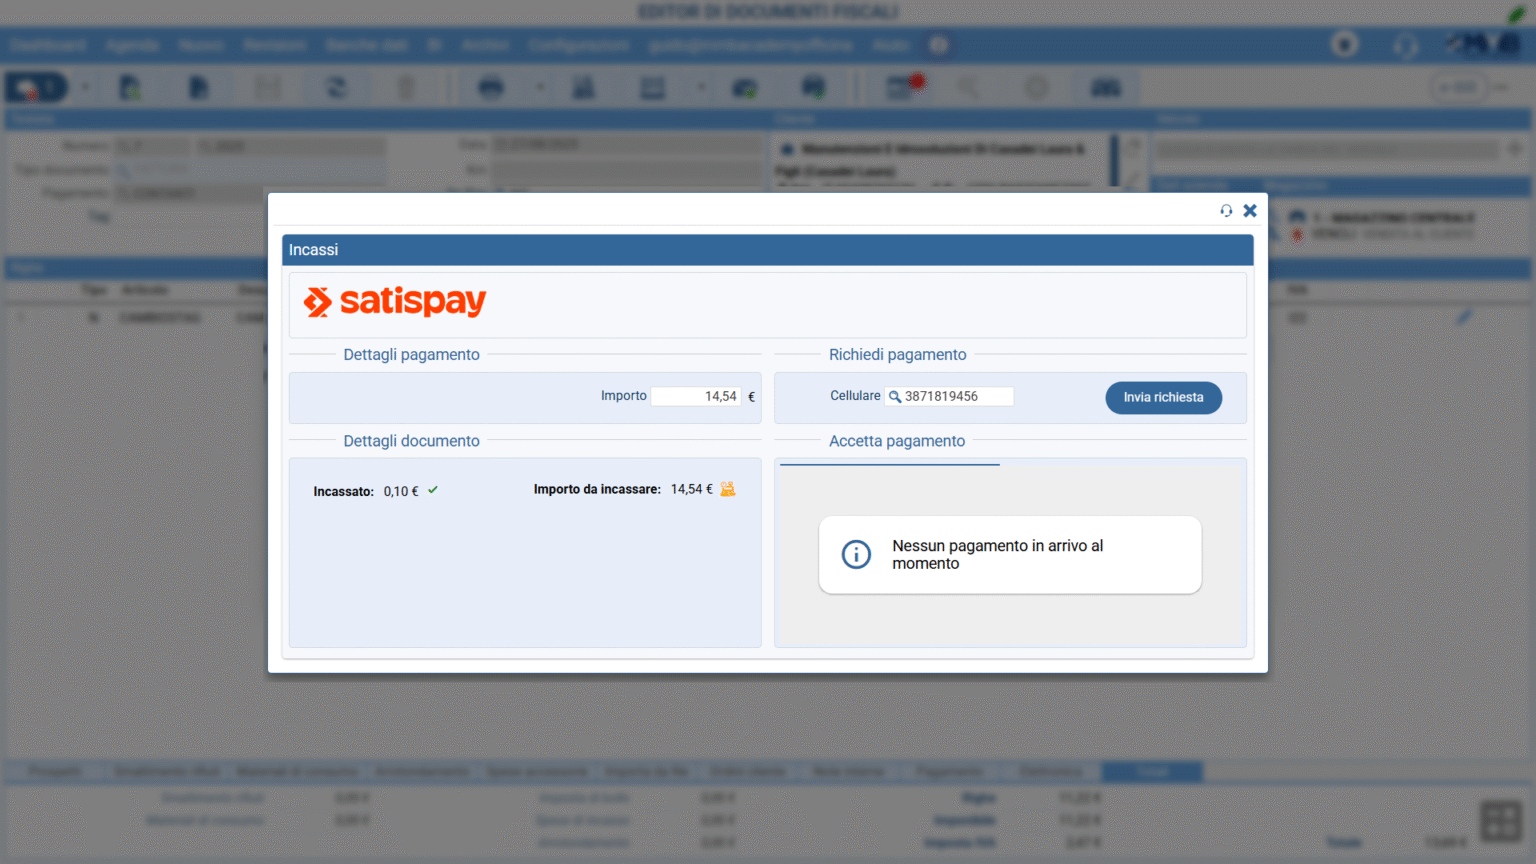Open the Agenda menu
The height and width of the screenshot is (864, 1536).
coord(132,45)
